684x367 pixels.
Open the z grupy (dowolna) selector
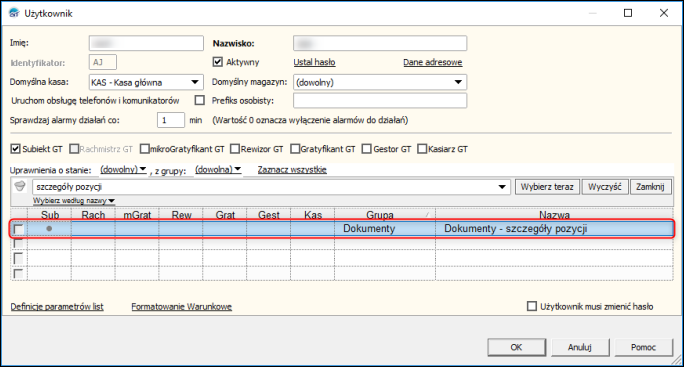click(x=218, y=169)
